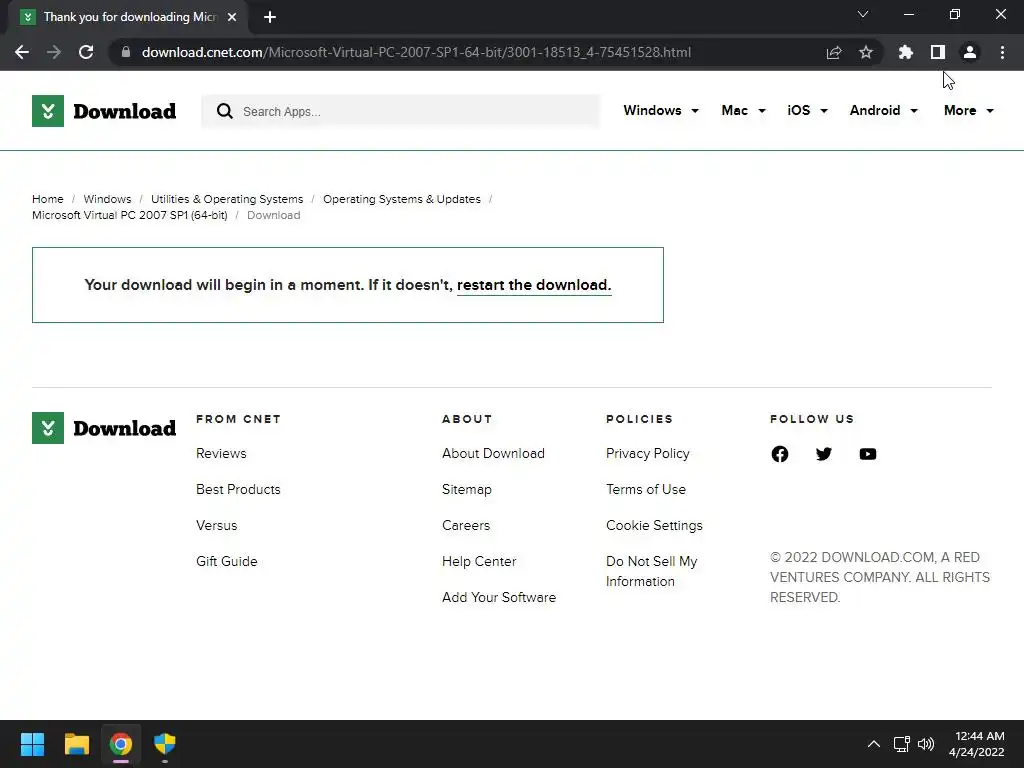Open the Extensions puzzle icon
Viewport: 1024px width, 768px height.
click(905, 52)
